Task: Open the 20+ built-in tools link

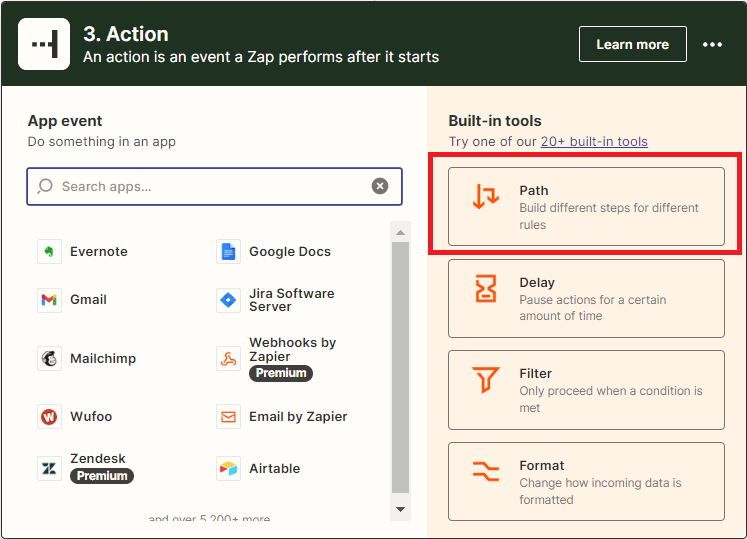Action: 594,142
